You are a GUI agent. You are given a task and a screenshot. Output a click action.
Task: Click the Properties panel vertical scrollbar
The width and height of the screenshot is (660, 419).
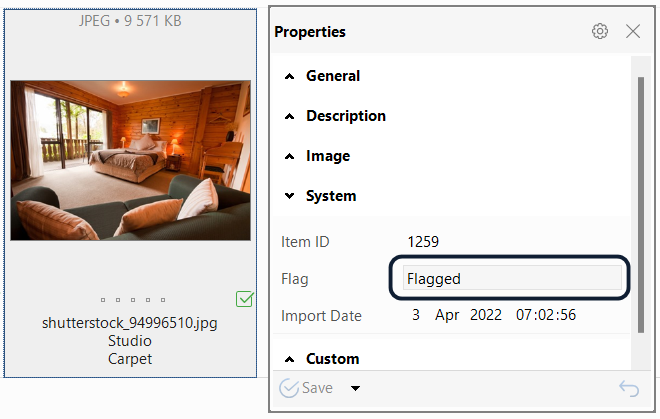coord(640,200)
